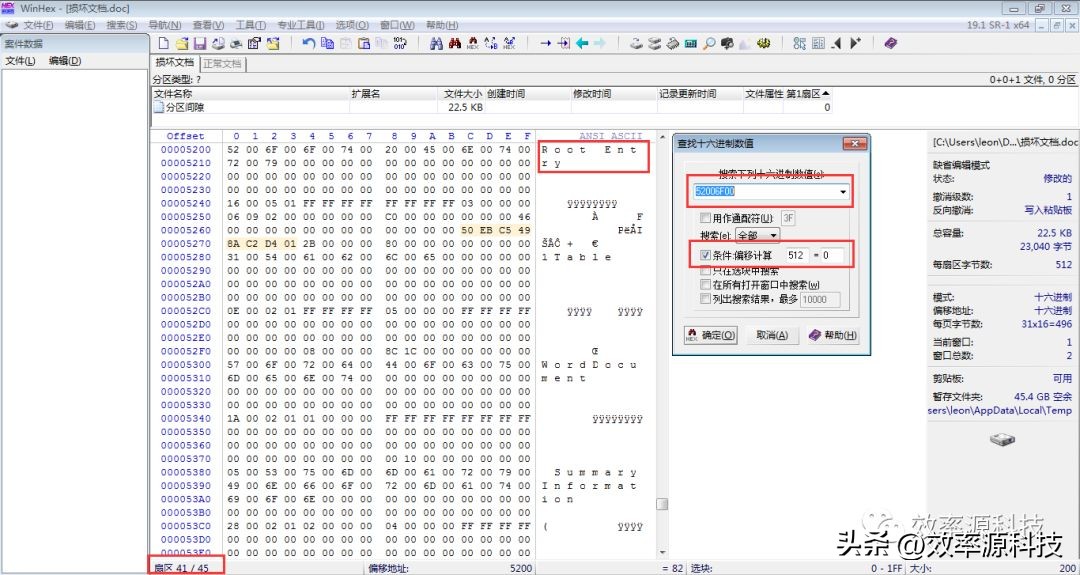Switch to the 正常文档 tab

point(222,63)
